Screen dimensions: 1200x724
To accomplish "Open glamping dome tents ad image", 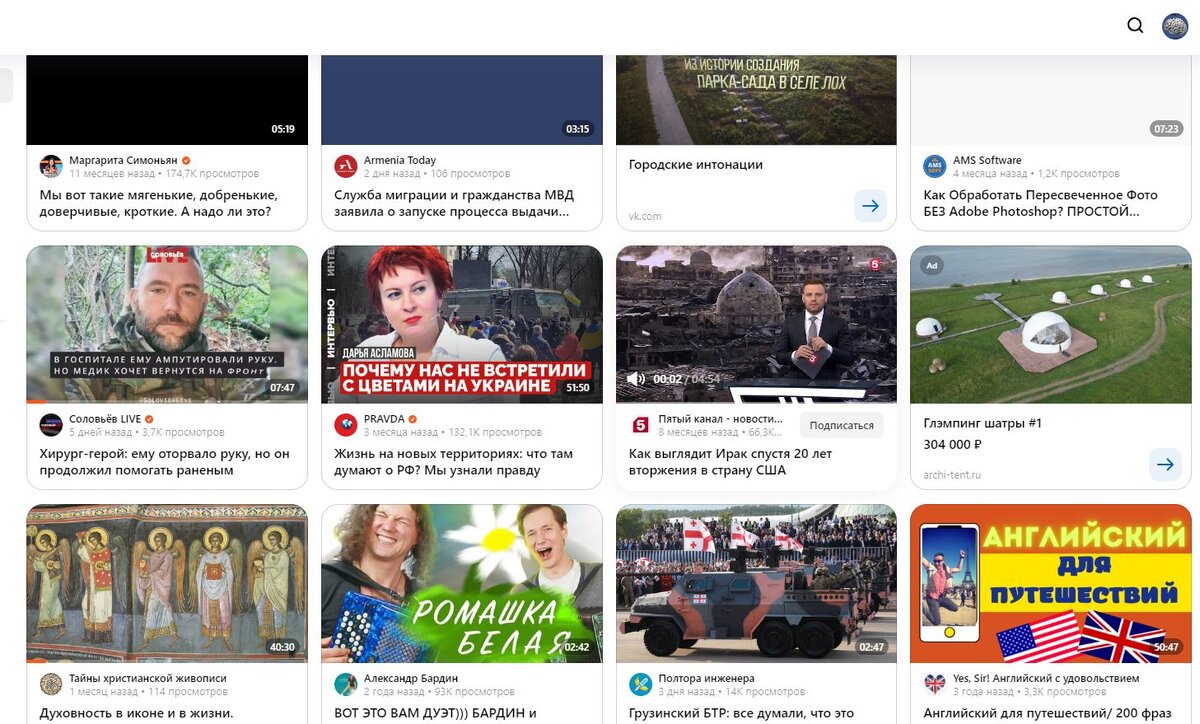I will tap(1051, 324).
